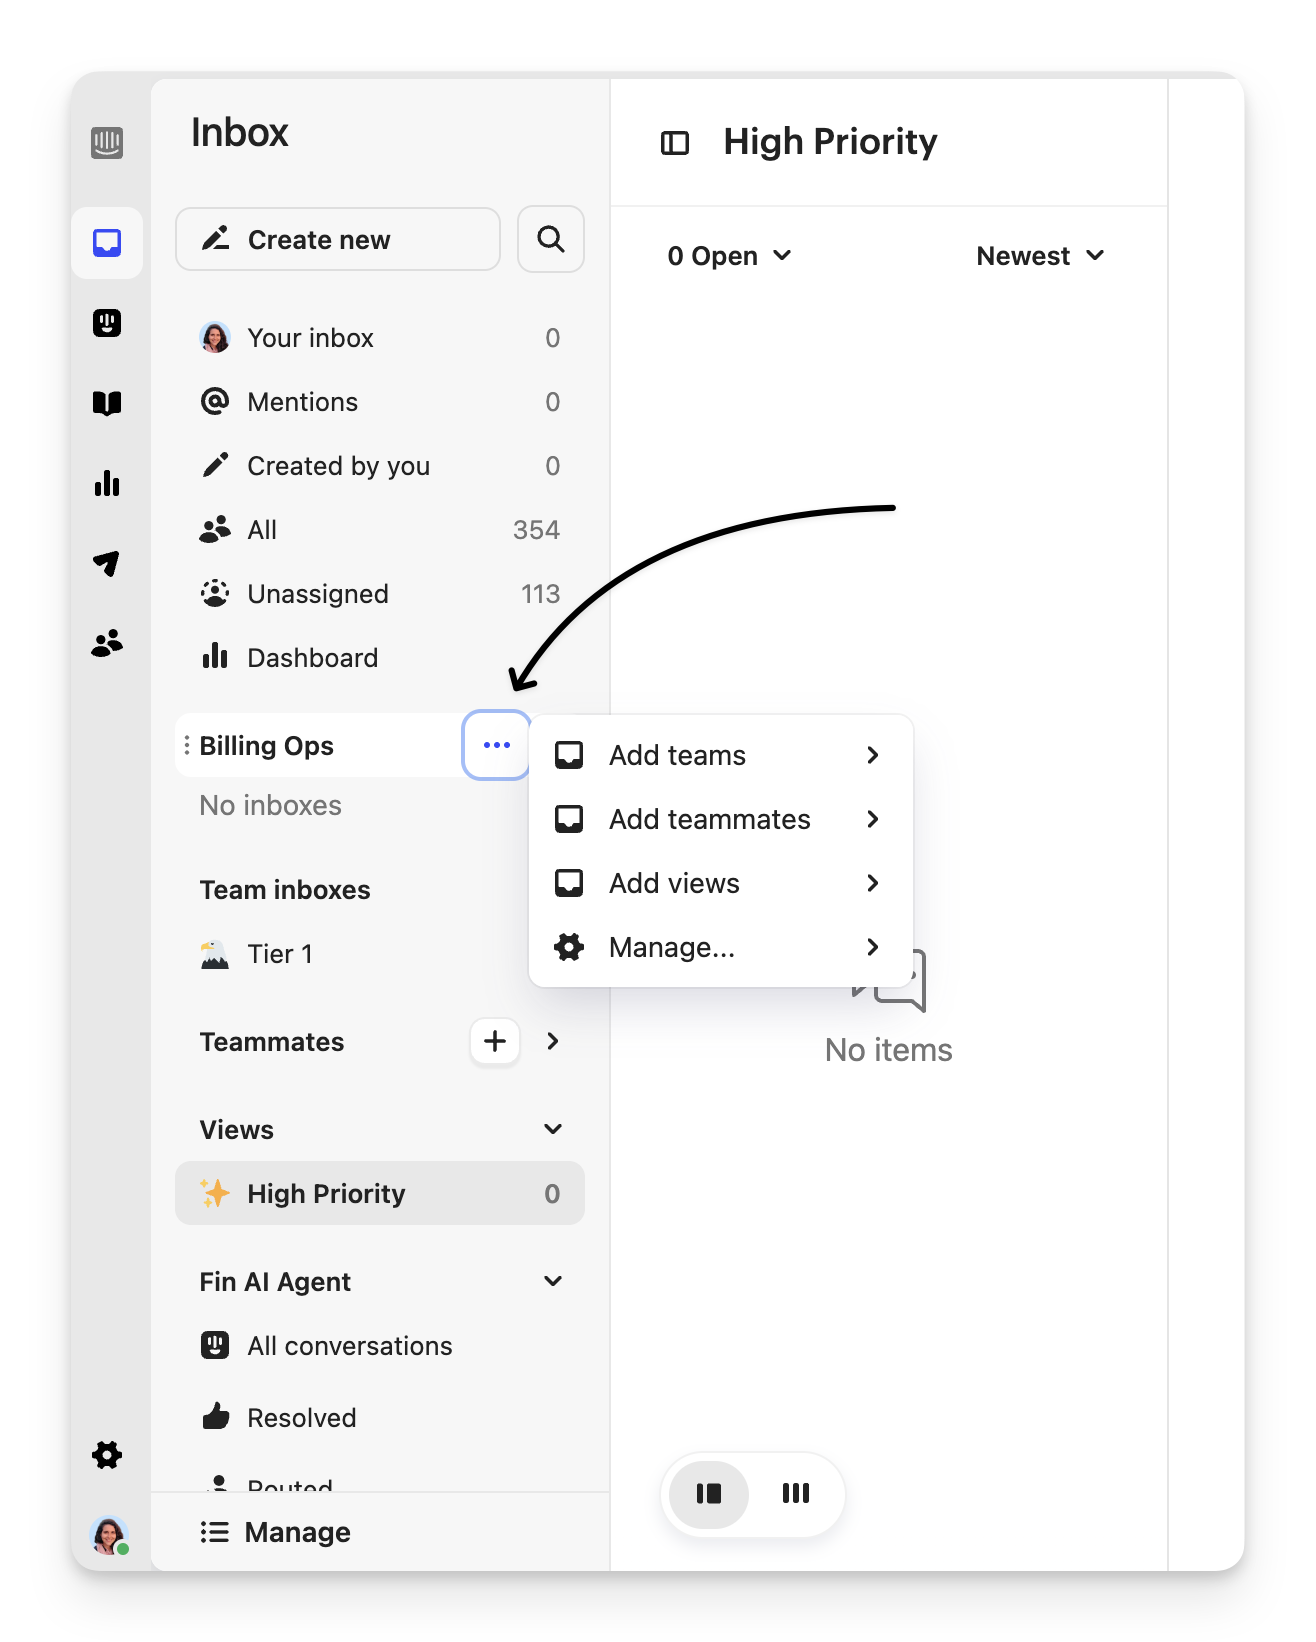Viewport: 1316px width, 1642px height.
Task: Open the Newest sort dropdown
Action: (x=1040, y=256)
